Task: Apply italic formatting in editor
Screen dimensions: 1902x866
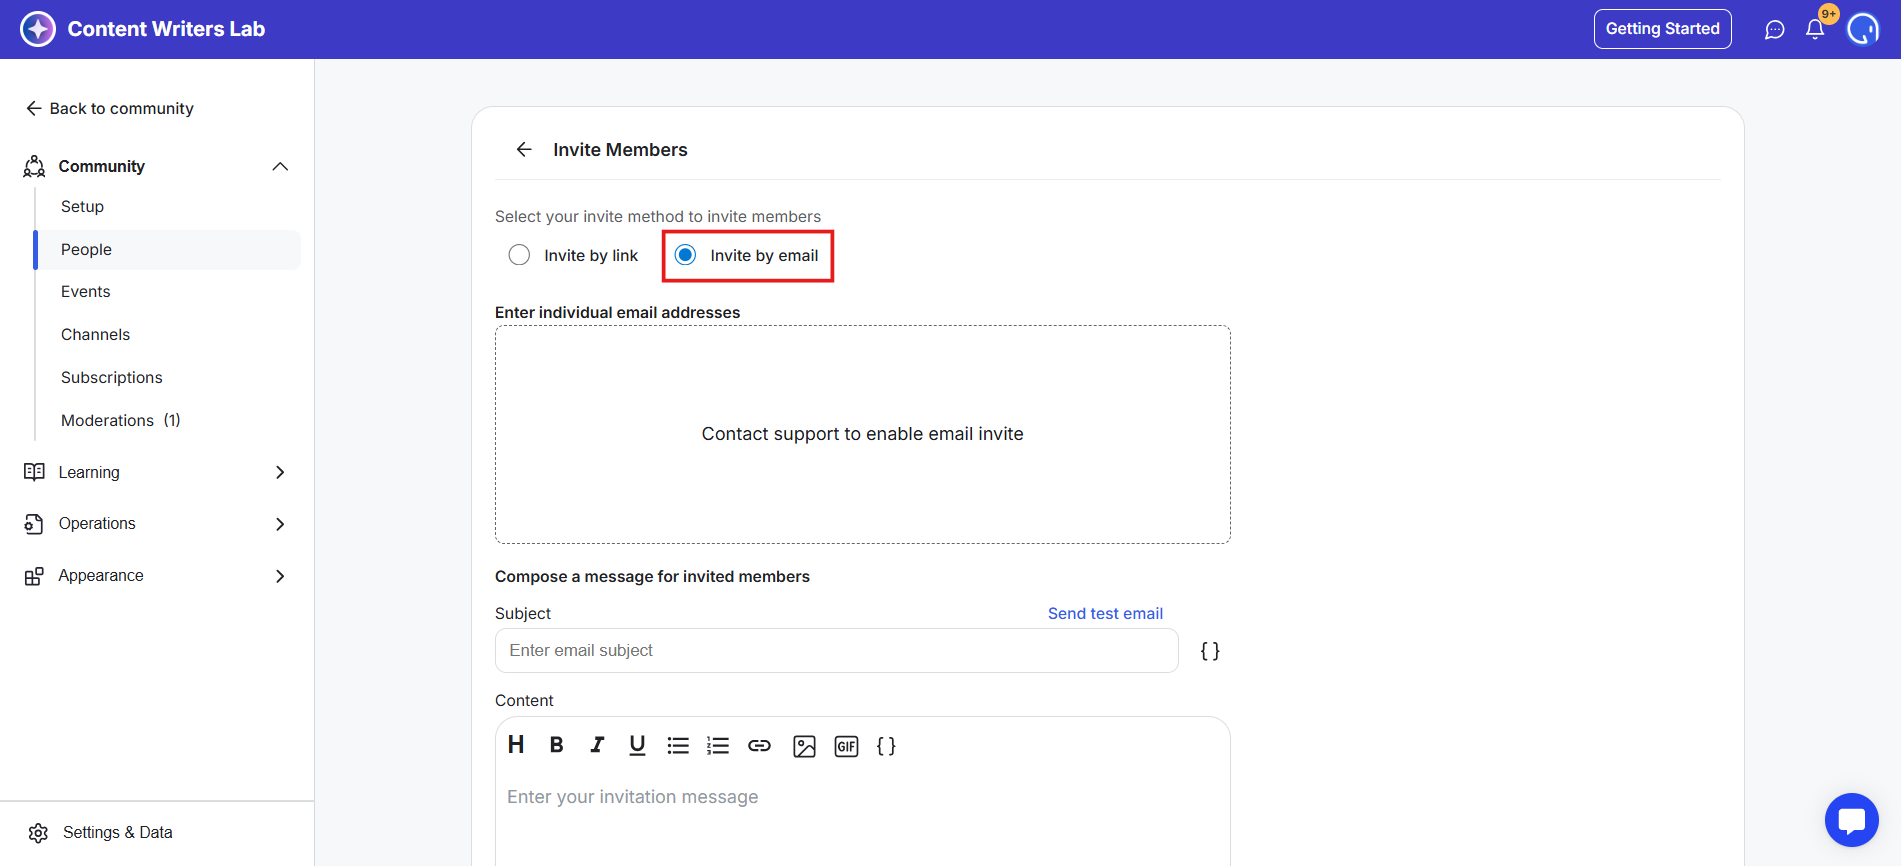Action: coord(597,745)
